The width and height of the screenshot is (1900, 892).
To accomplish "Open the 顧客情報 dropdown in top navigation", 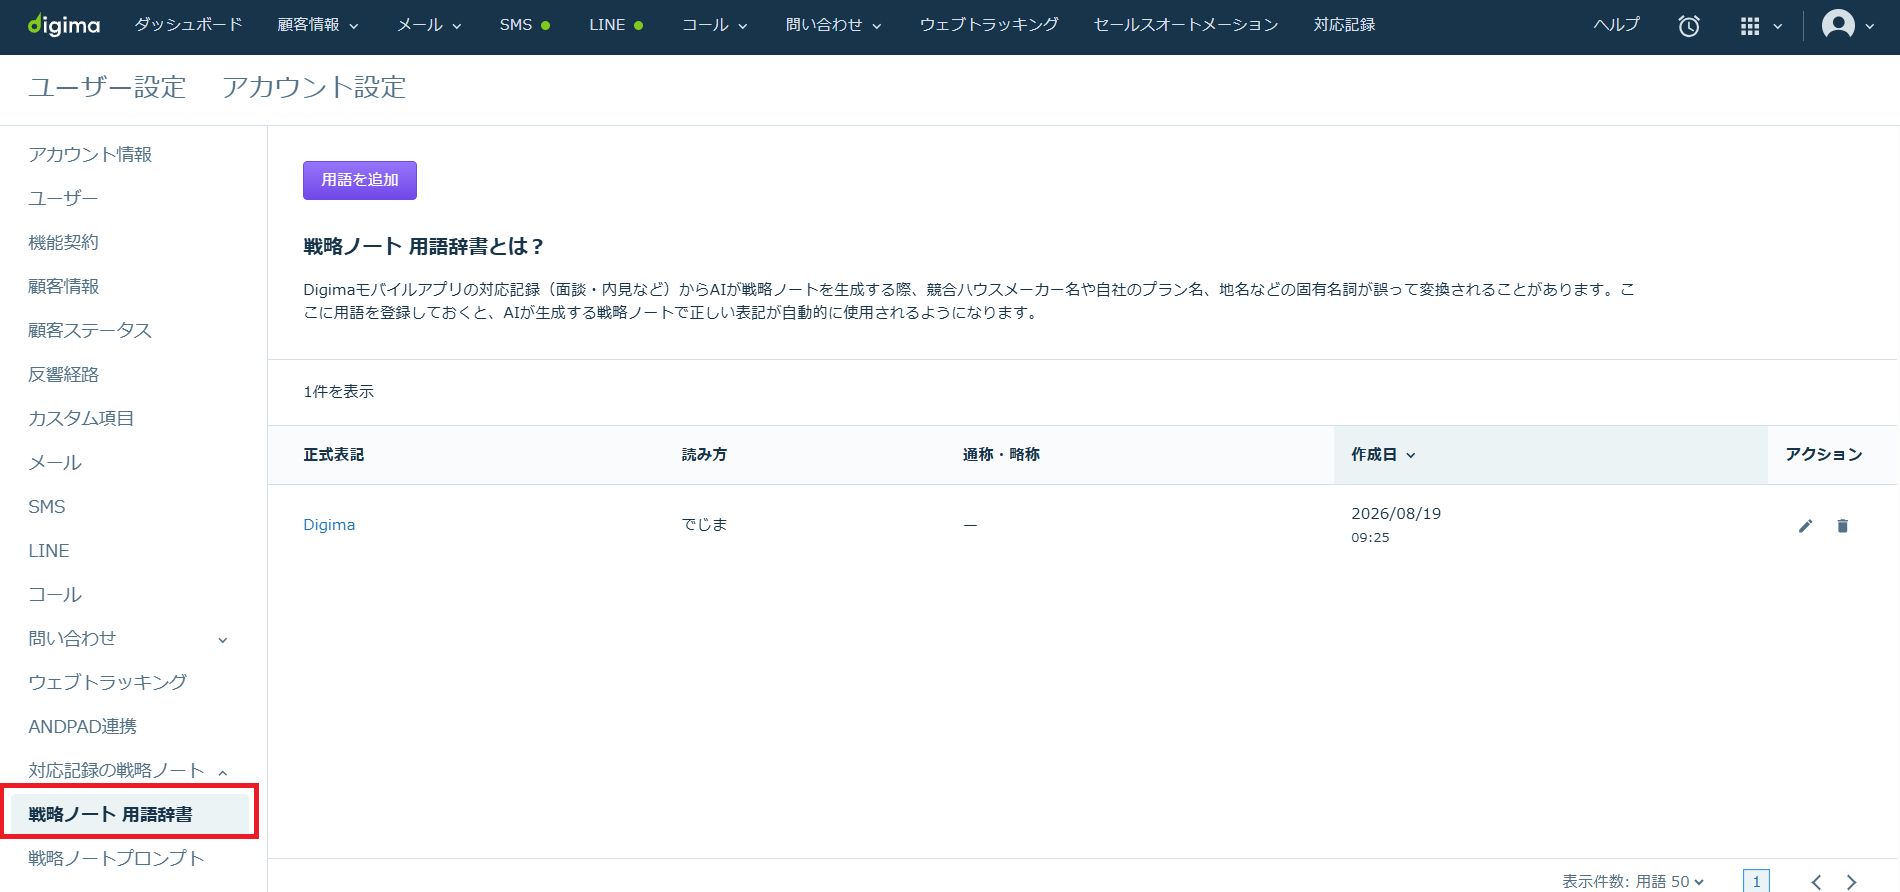I will pos(318,25).
